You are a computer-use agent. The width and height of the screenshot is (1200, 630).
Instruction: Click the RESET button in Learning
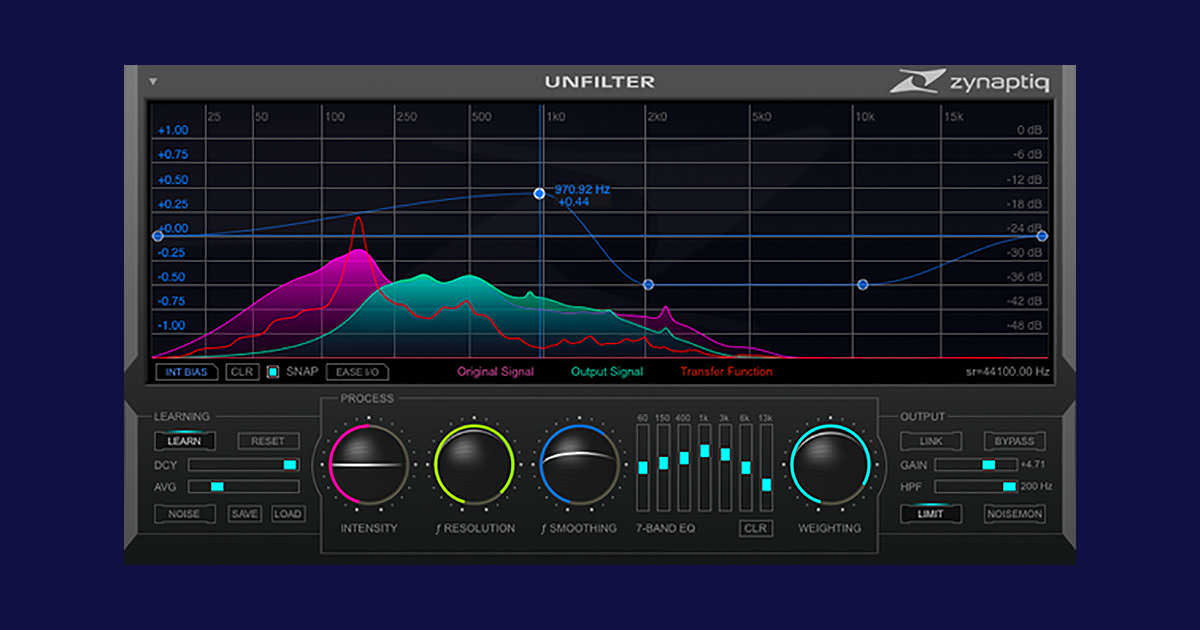pyautogui.click(x=268, y=441)
